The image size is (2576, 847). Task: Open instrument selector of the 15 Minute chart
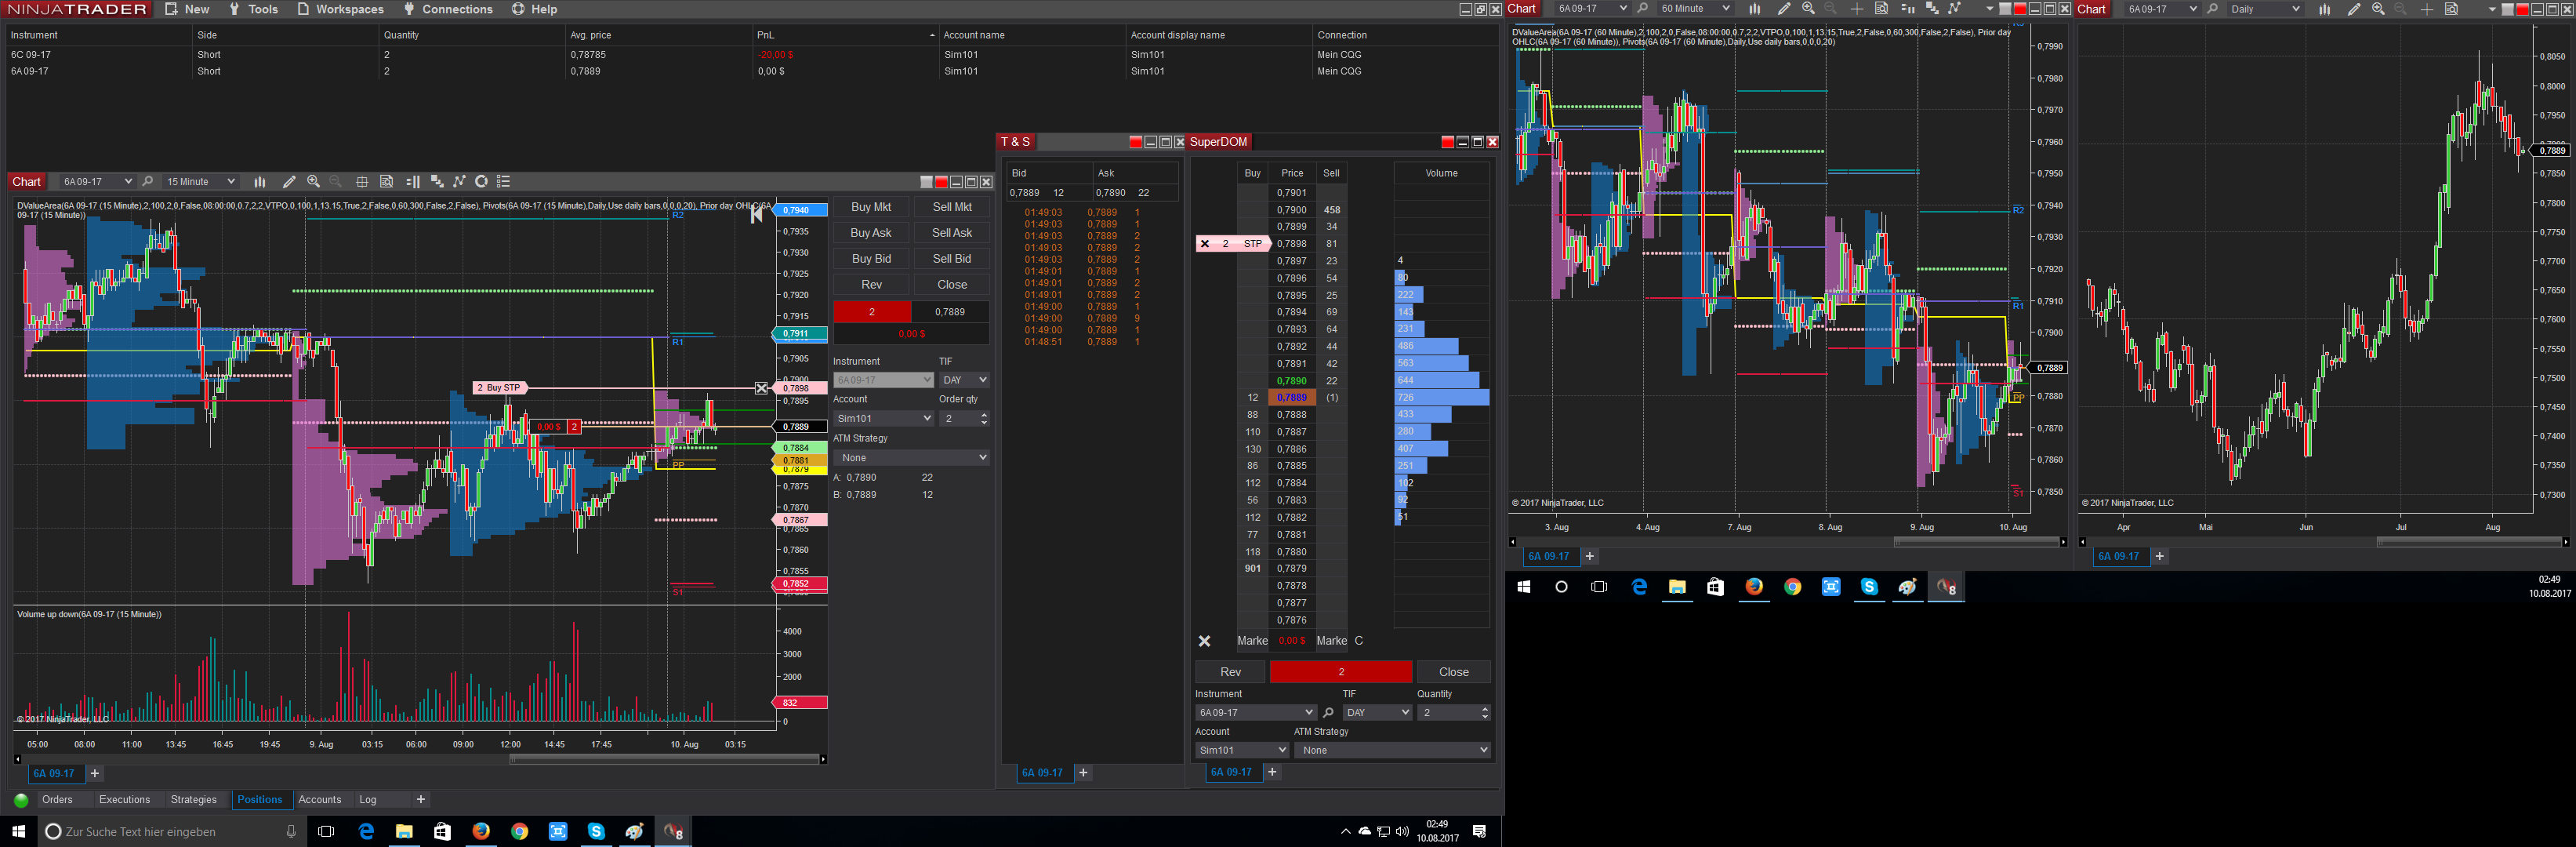97,182
